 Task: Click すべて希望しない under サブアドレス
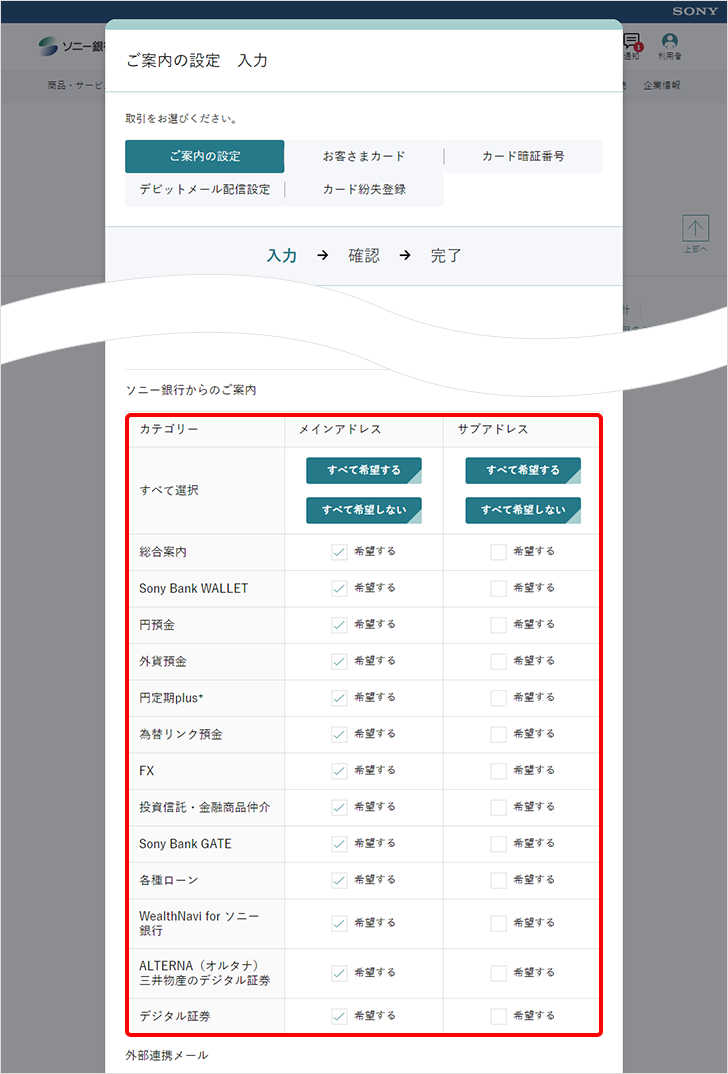(523, 510)
